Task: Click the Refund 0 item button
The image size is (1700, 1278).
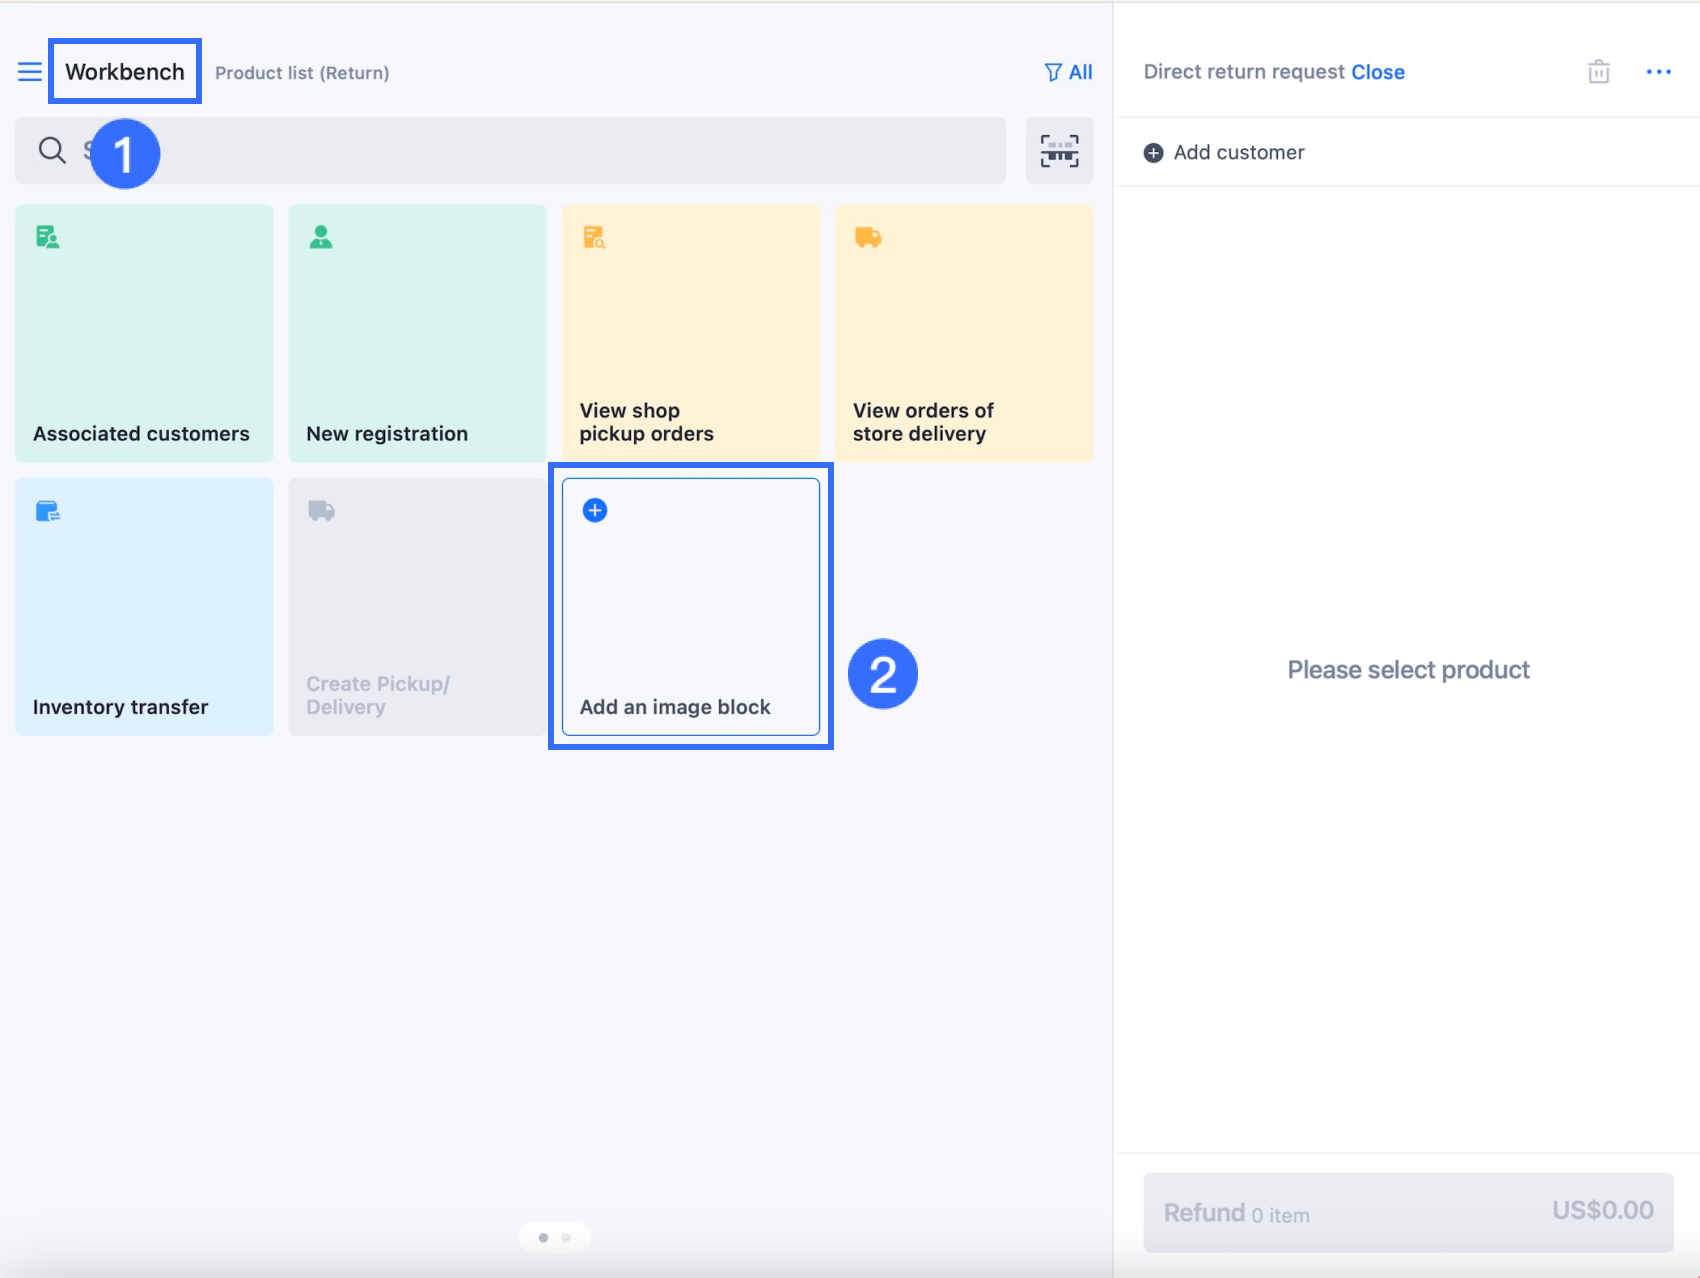Action: click(1408, 1212)
